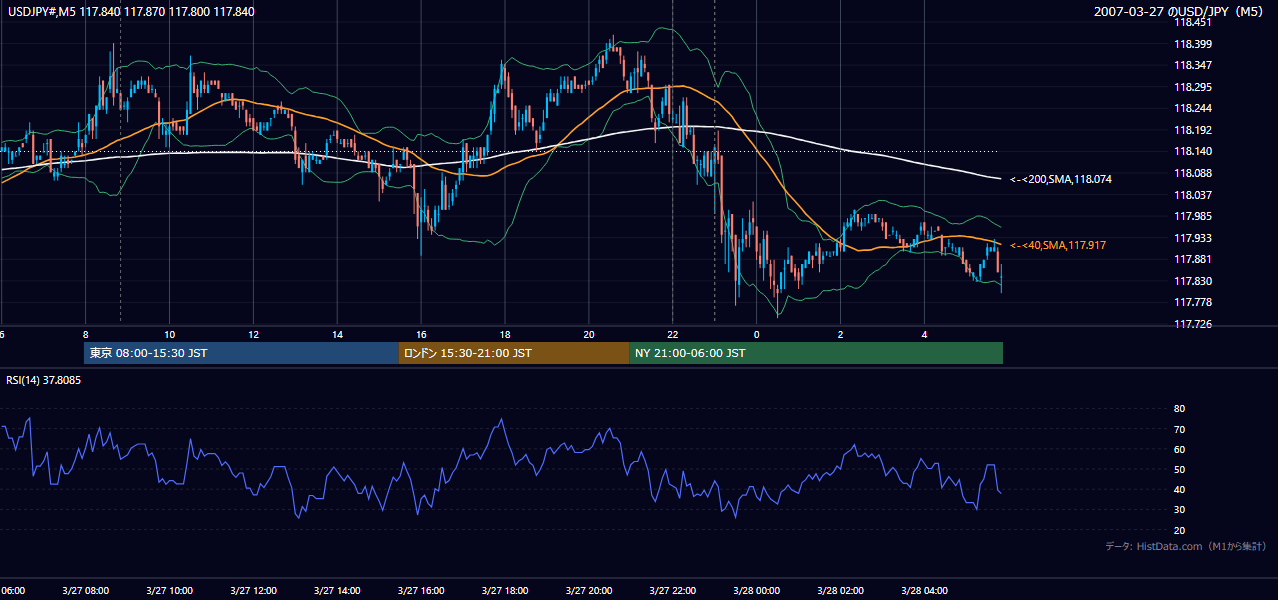The height and width of the screenshot is (600, 1278).
Task: Click the HistData.com data source credit
Action: click(x=1186, y=546)
